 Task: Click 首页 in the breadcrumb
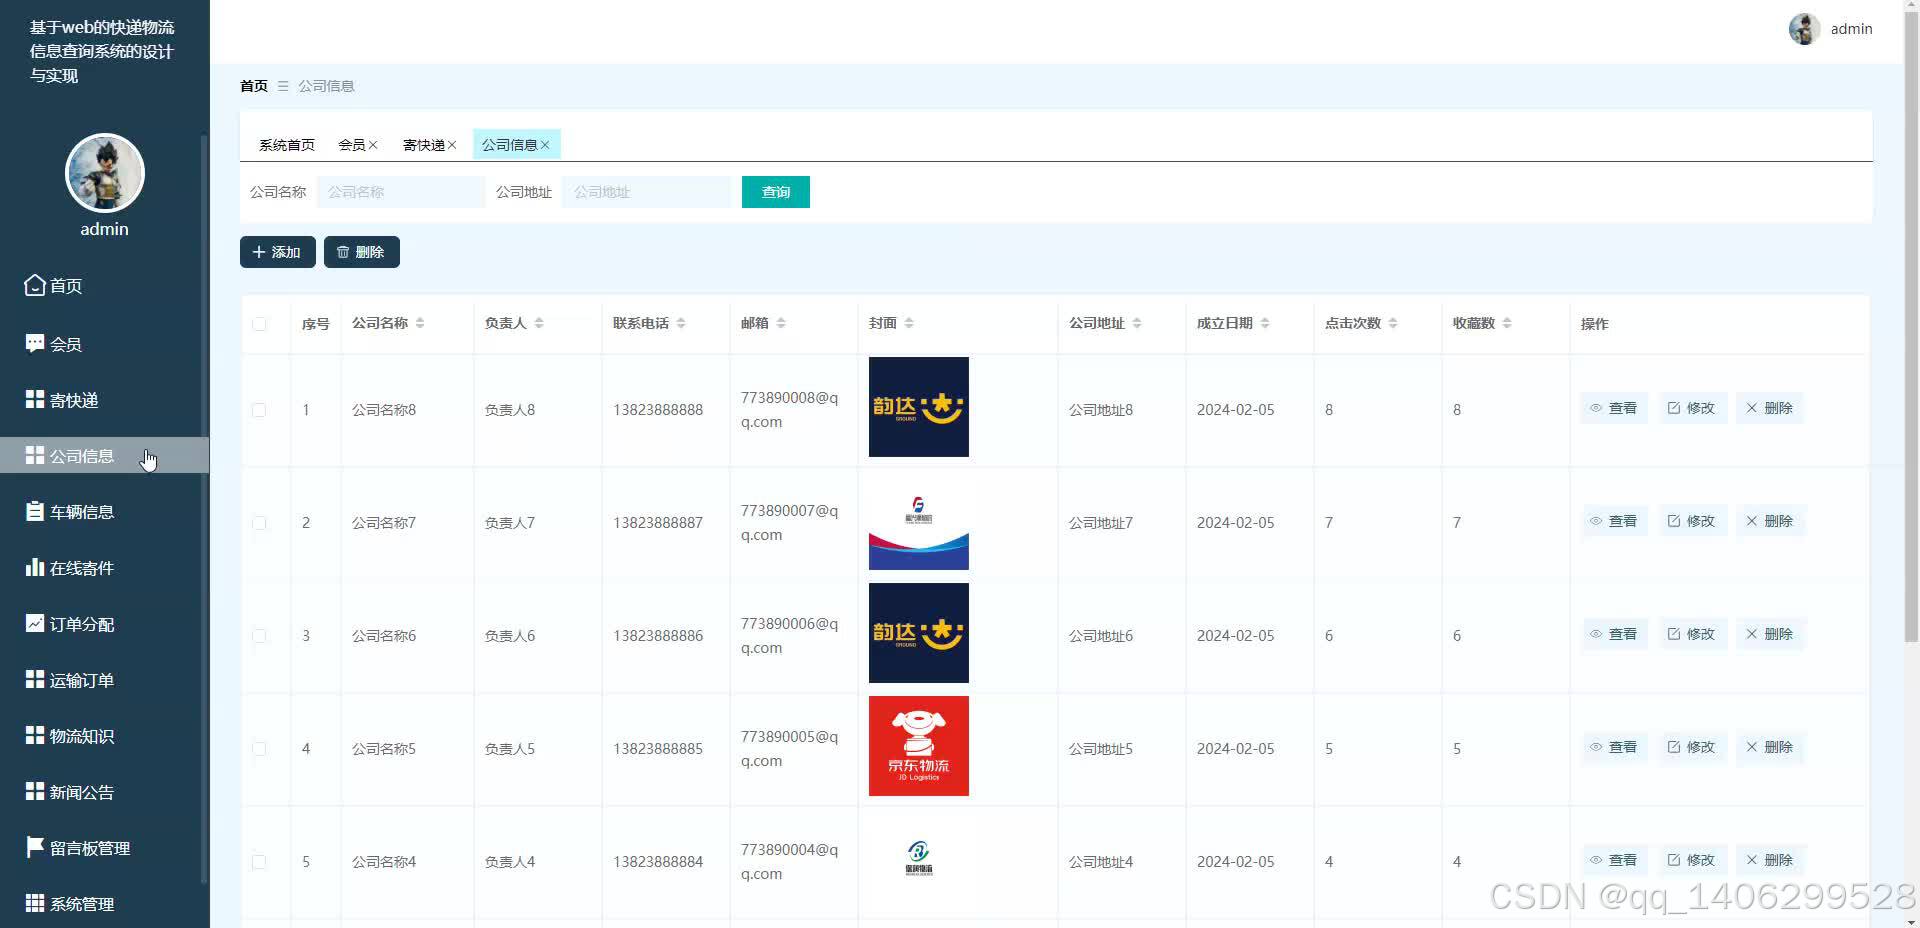[x=254, y=86]
